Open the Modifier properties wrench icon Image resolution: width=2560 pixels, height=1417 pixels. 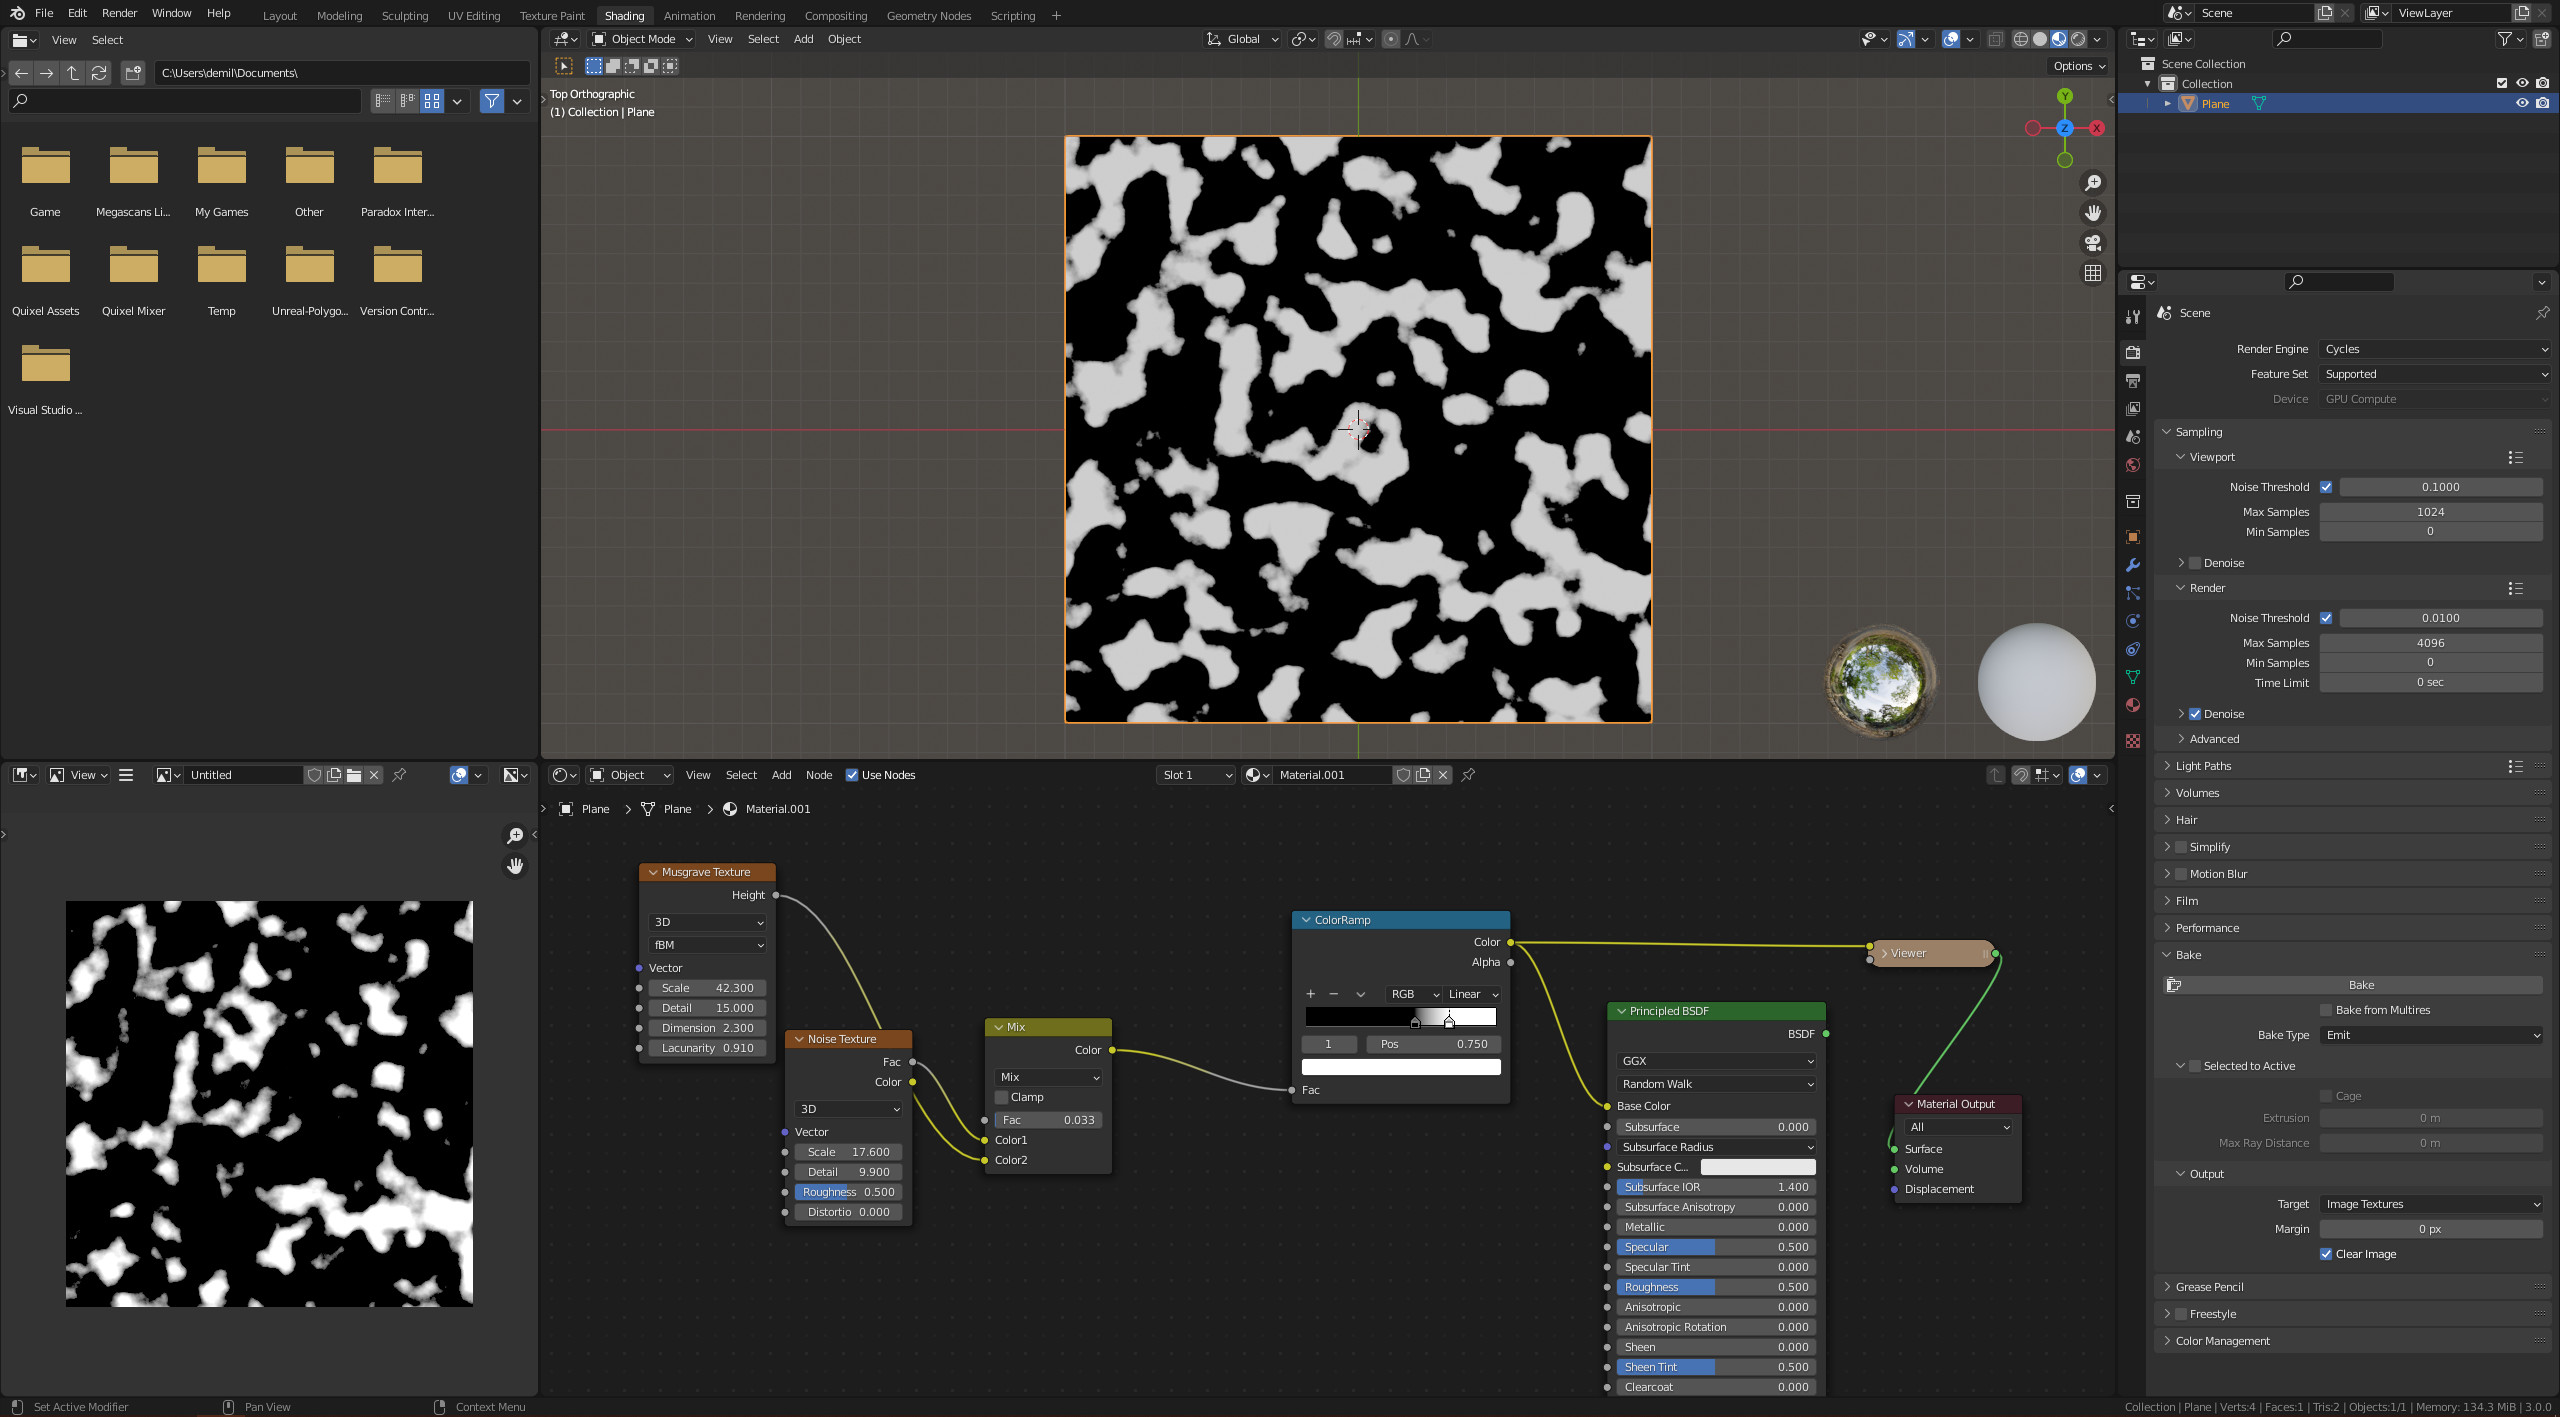click(x=2133, y=565)
